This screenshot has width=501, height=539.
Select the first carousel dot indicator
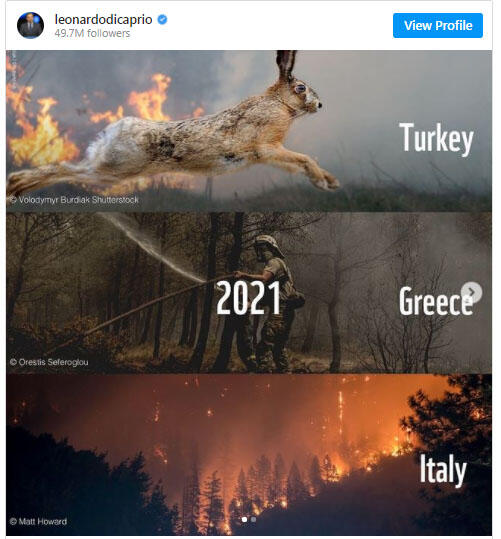(244, 519)
